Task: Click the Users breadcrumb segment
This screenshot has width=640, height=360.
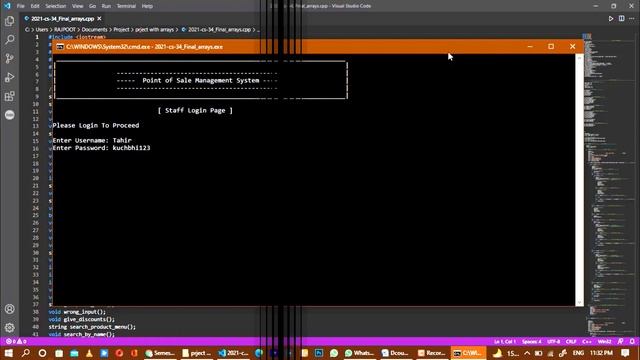Action: pos(42,30)
